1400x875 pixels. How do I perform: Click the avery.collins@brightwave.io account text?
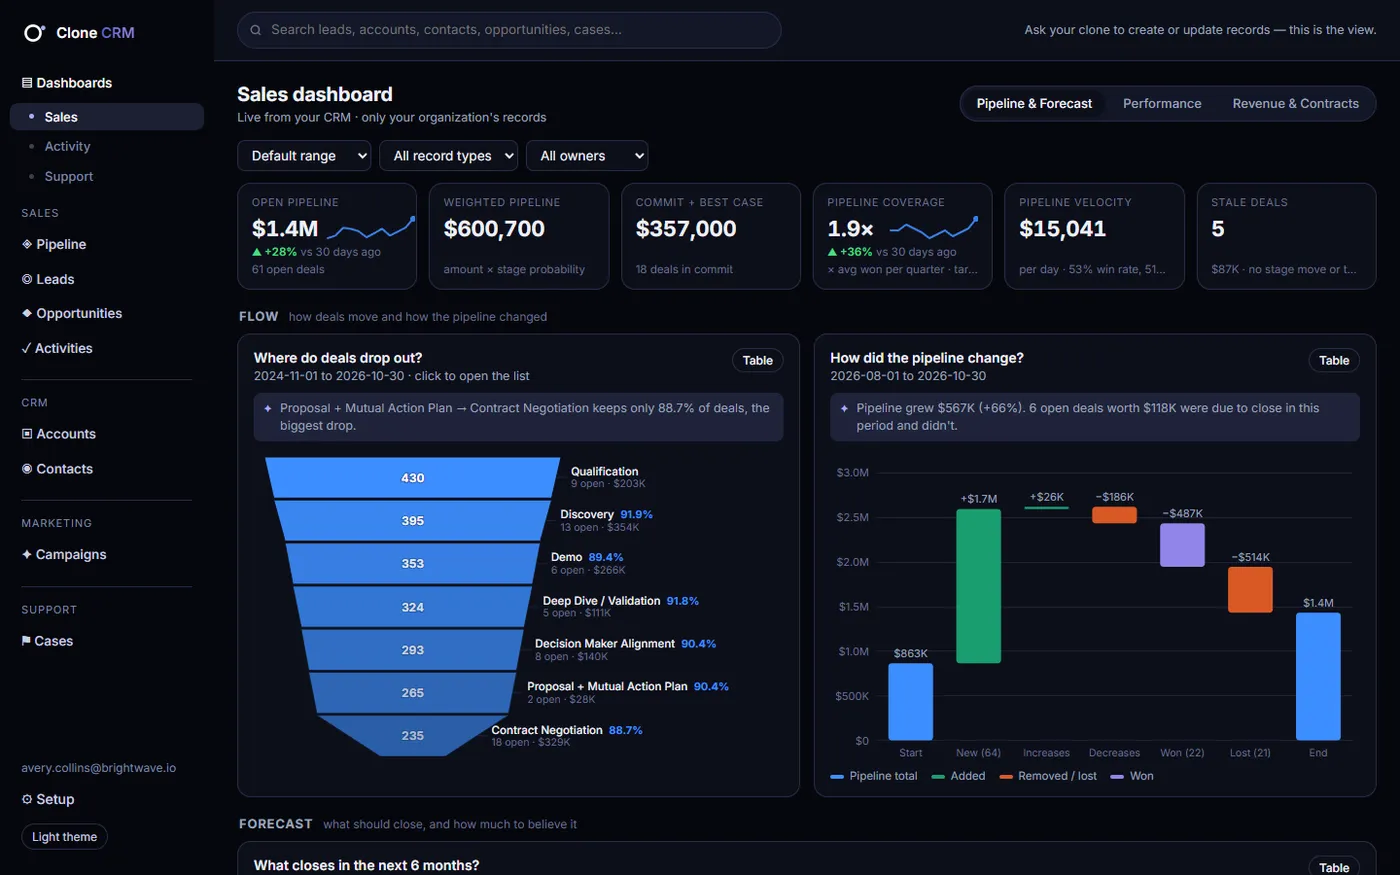(x=99, y=768)
